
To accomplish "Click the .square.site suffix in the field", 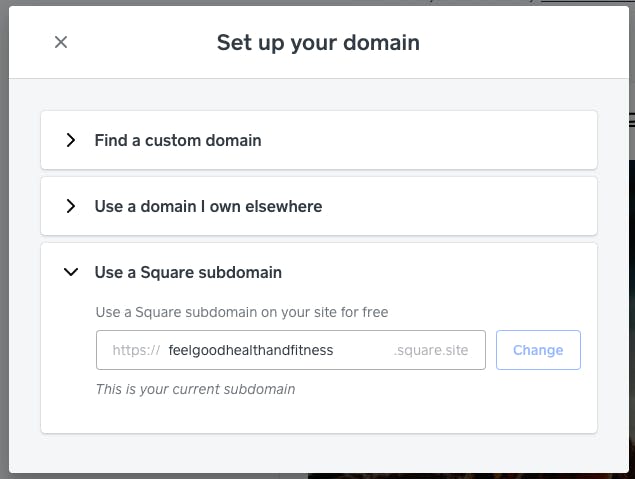I will (431, 350).
